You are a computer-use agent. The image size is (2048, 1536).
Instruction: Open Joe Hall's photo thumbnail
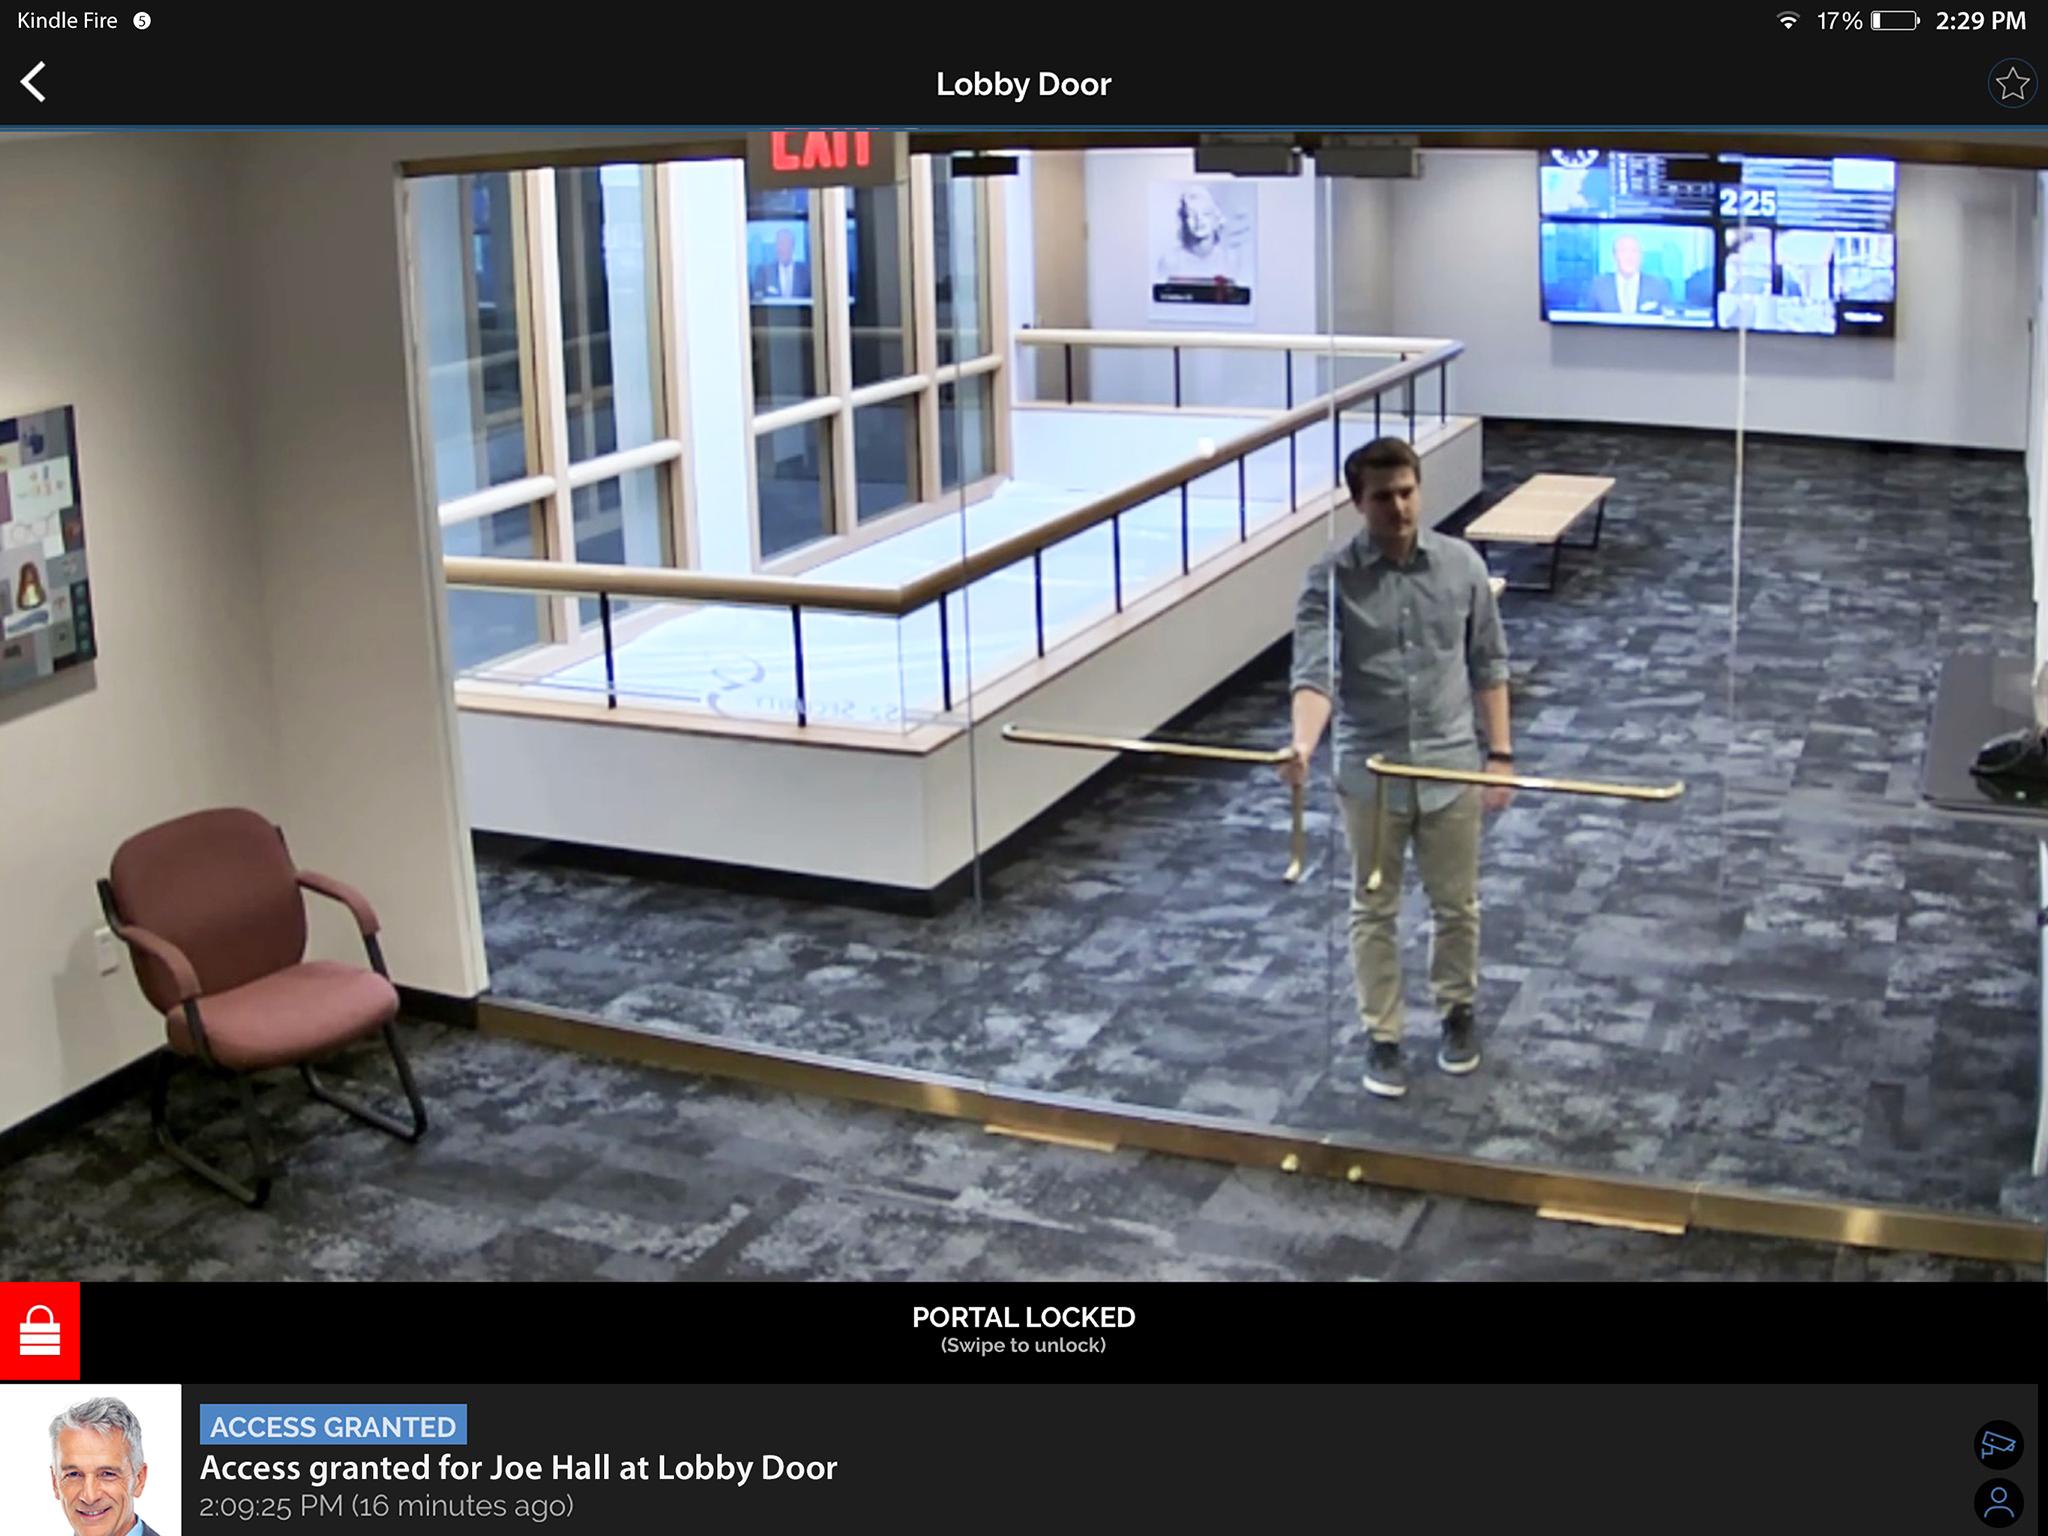[90, 1460]
